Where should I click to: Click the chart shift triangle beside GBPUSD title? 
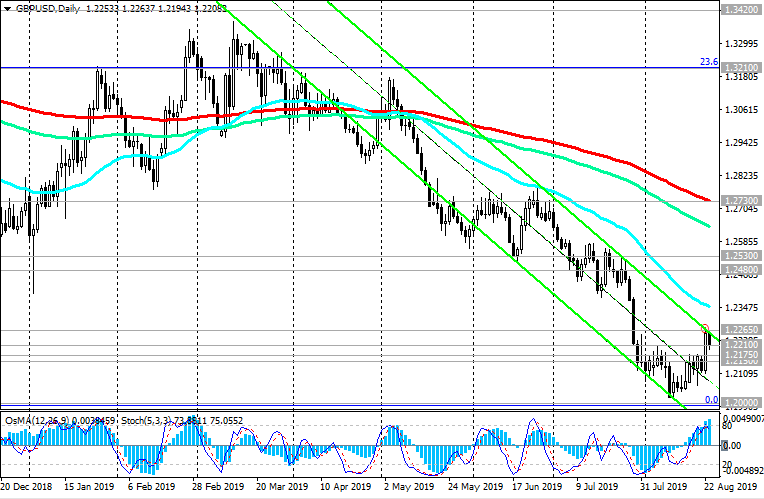6,7
